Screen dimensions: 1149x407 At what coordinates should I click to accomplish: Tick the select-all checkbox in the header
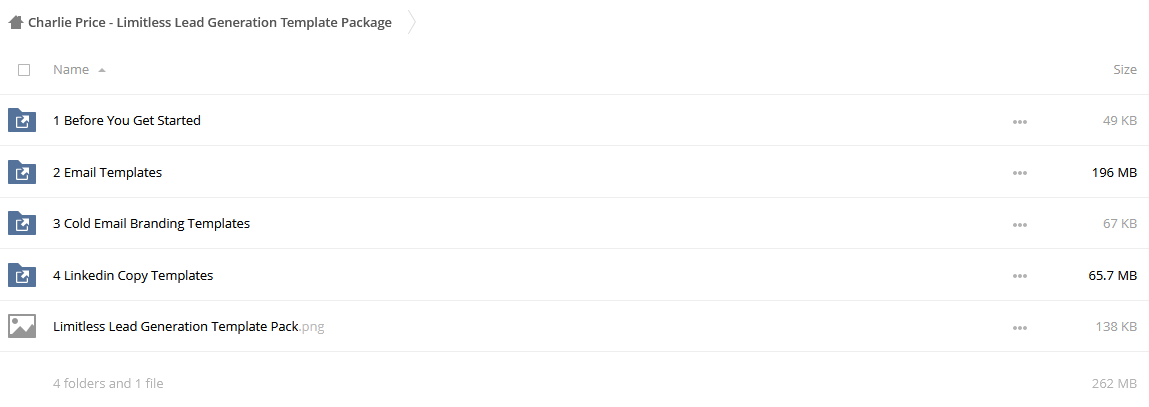tap(24, 70)
